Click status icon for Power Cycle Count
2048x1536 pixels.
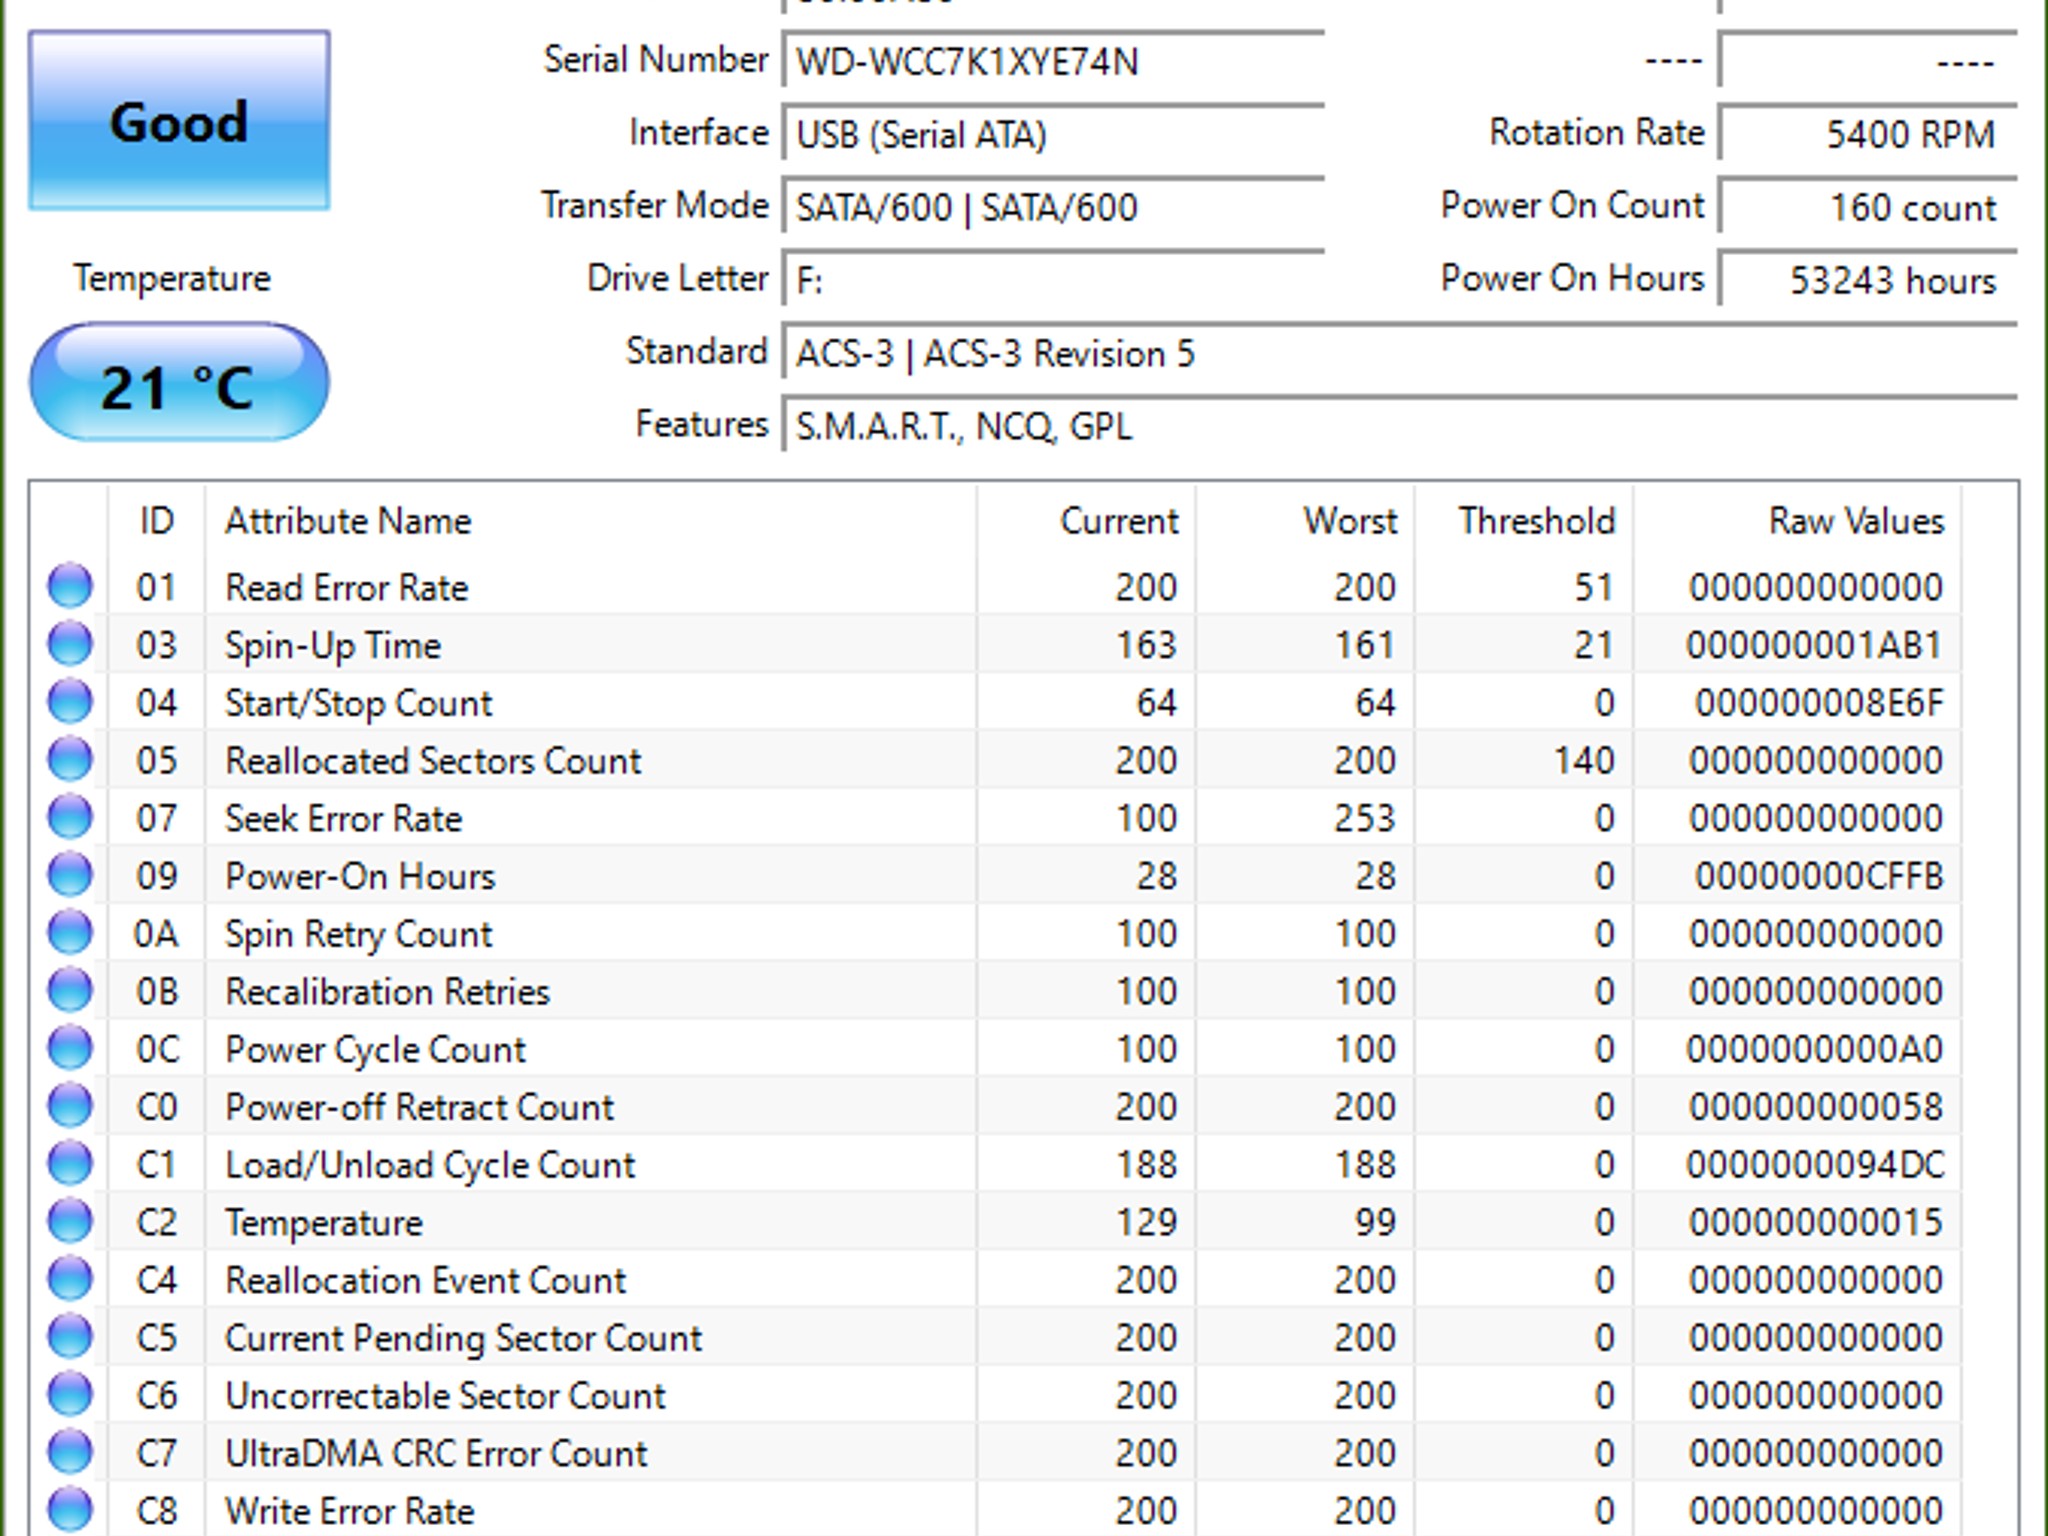pos(70,1049)
